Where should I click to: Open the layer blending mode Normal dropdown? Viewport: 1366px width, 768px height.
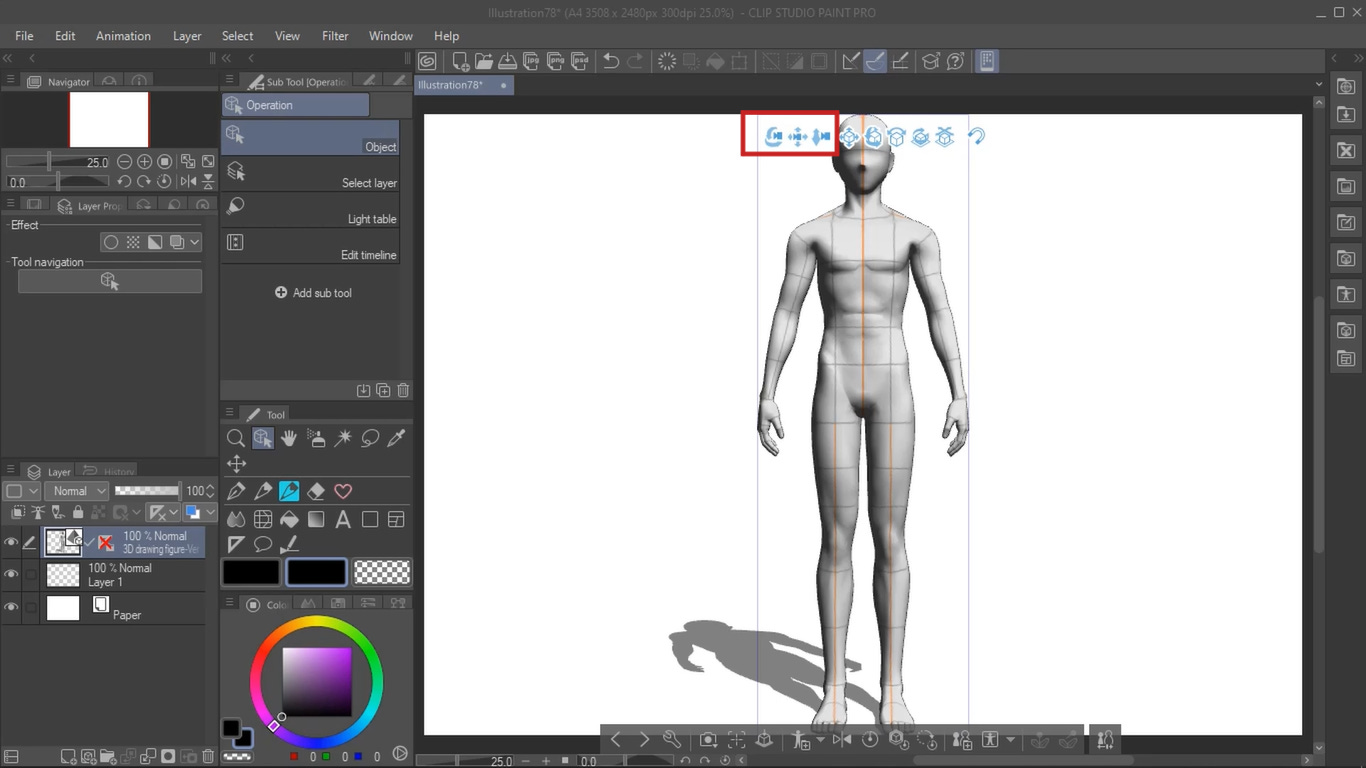[76, 490]
